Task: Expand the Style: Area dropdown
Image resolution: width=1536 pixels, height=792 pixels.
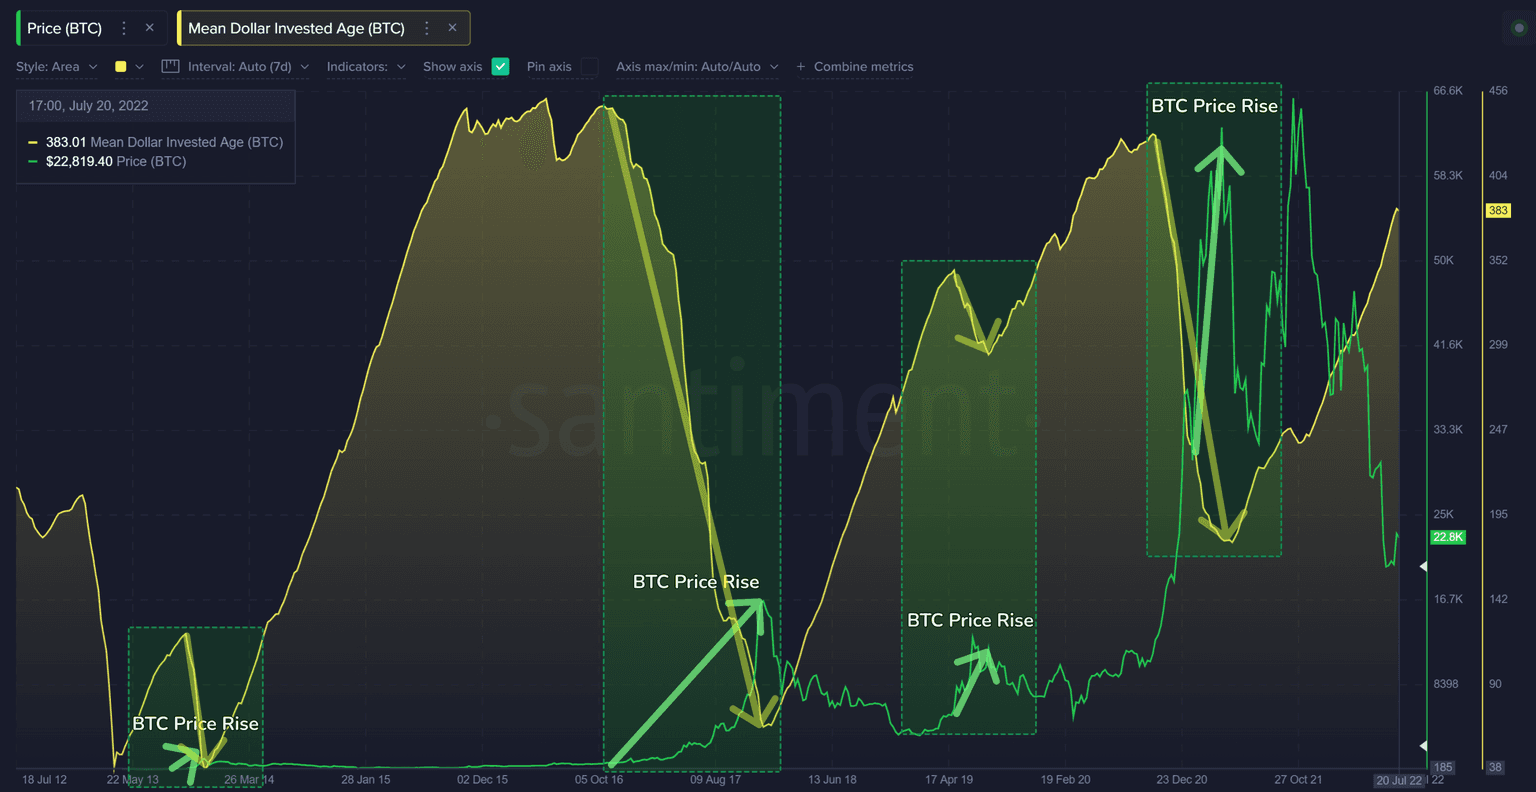Action: [57, 67]
